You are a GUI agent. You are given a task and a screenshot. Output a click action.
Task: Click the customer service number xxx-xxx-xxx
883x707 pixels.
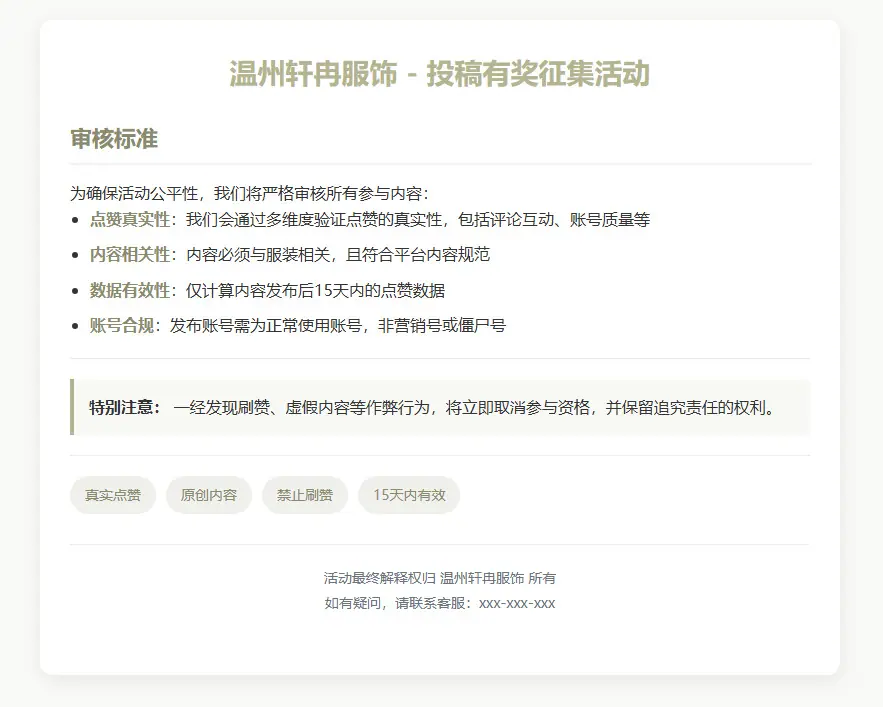pyautogui.click(x=517, y=603)
